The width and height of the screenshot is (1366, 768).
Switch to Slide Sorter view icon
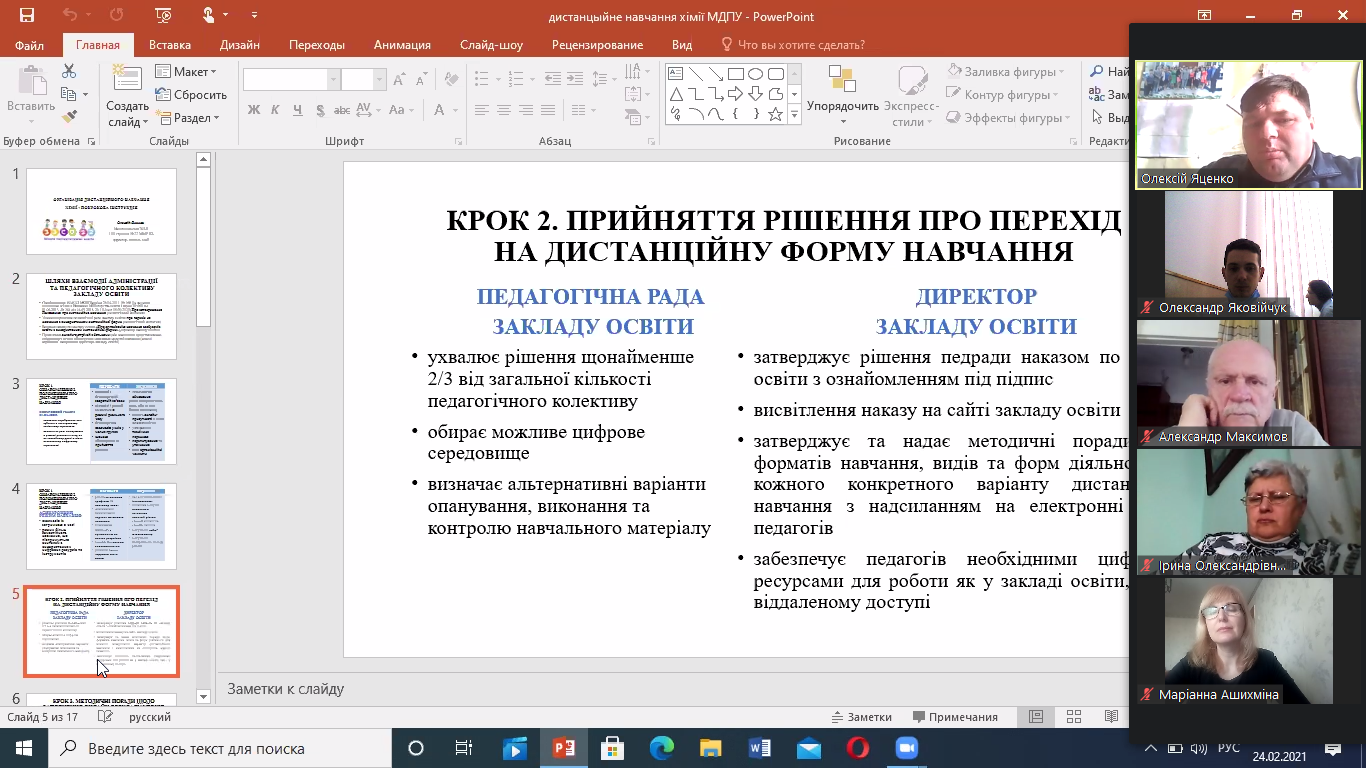point(1073,717)
